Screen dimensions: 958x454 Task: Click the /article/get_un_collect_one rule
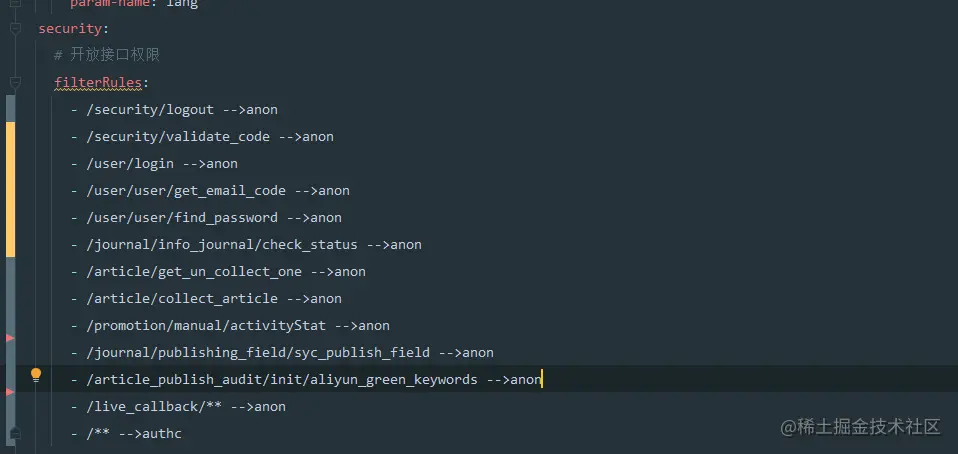tap(226, 271)
